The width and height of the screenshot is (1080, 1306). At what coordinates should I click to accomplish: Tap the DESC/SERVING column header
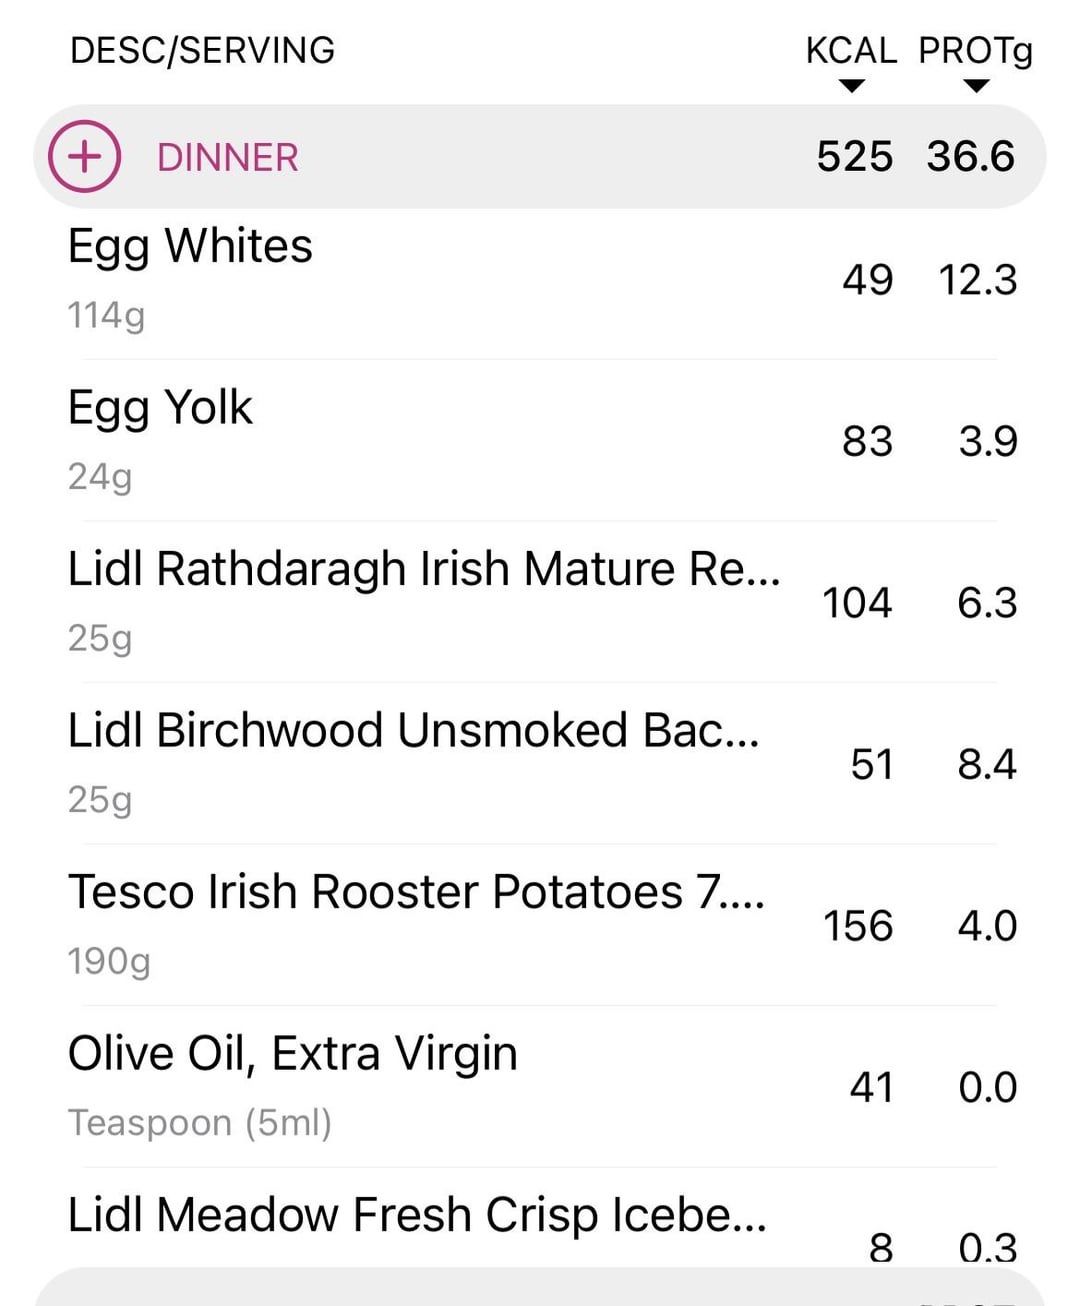(x=202, y=50)
